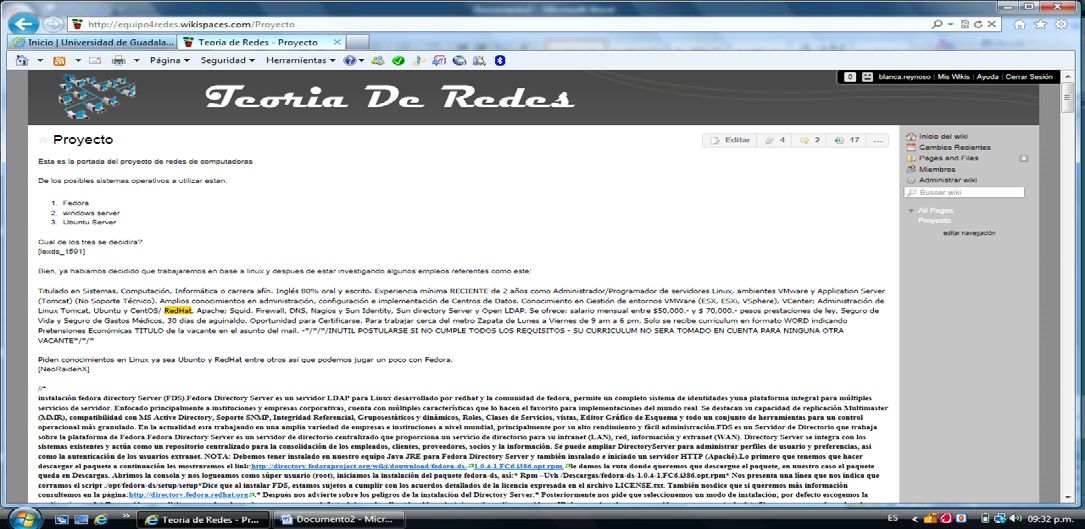Click the globe discussion toolbar icon

[459, 60]
